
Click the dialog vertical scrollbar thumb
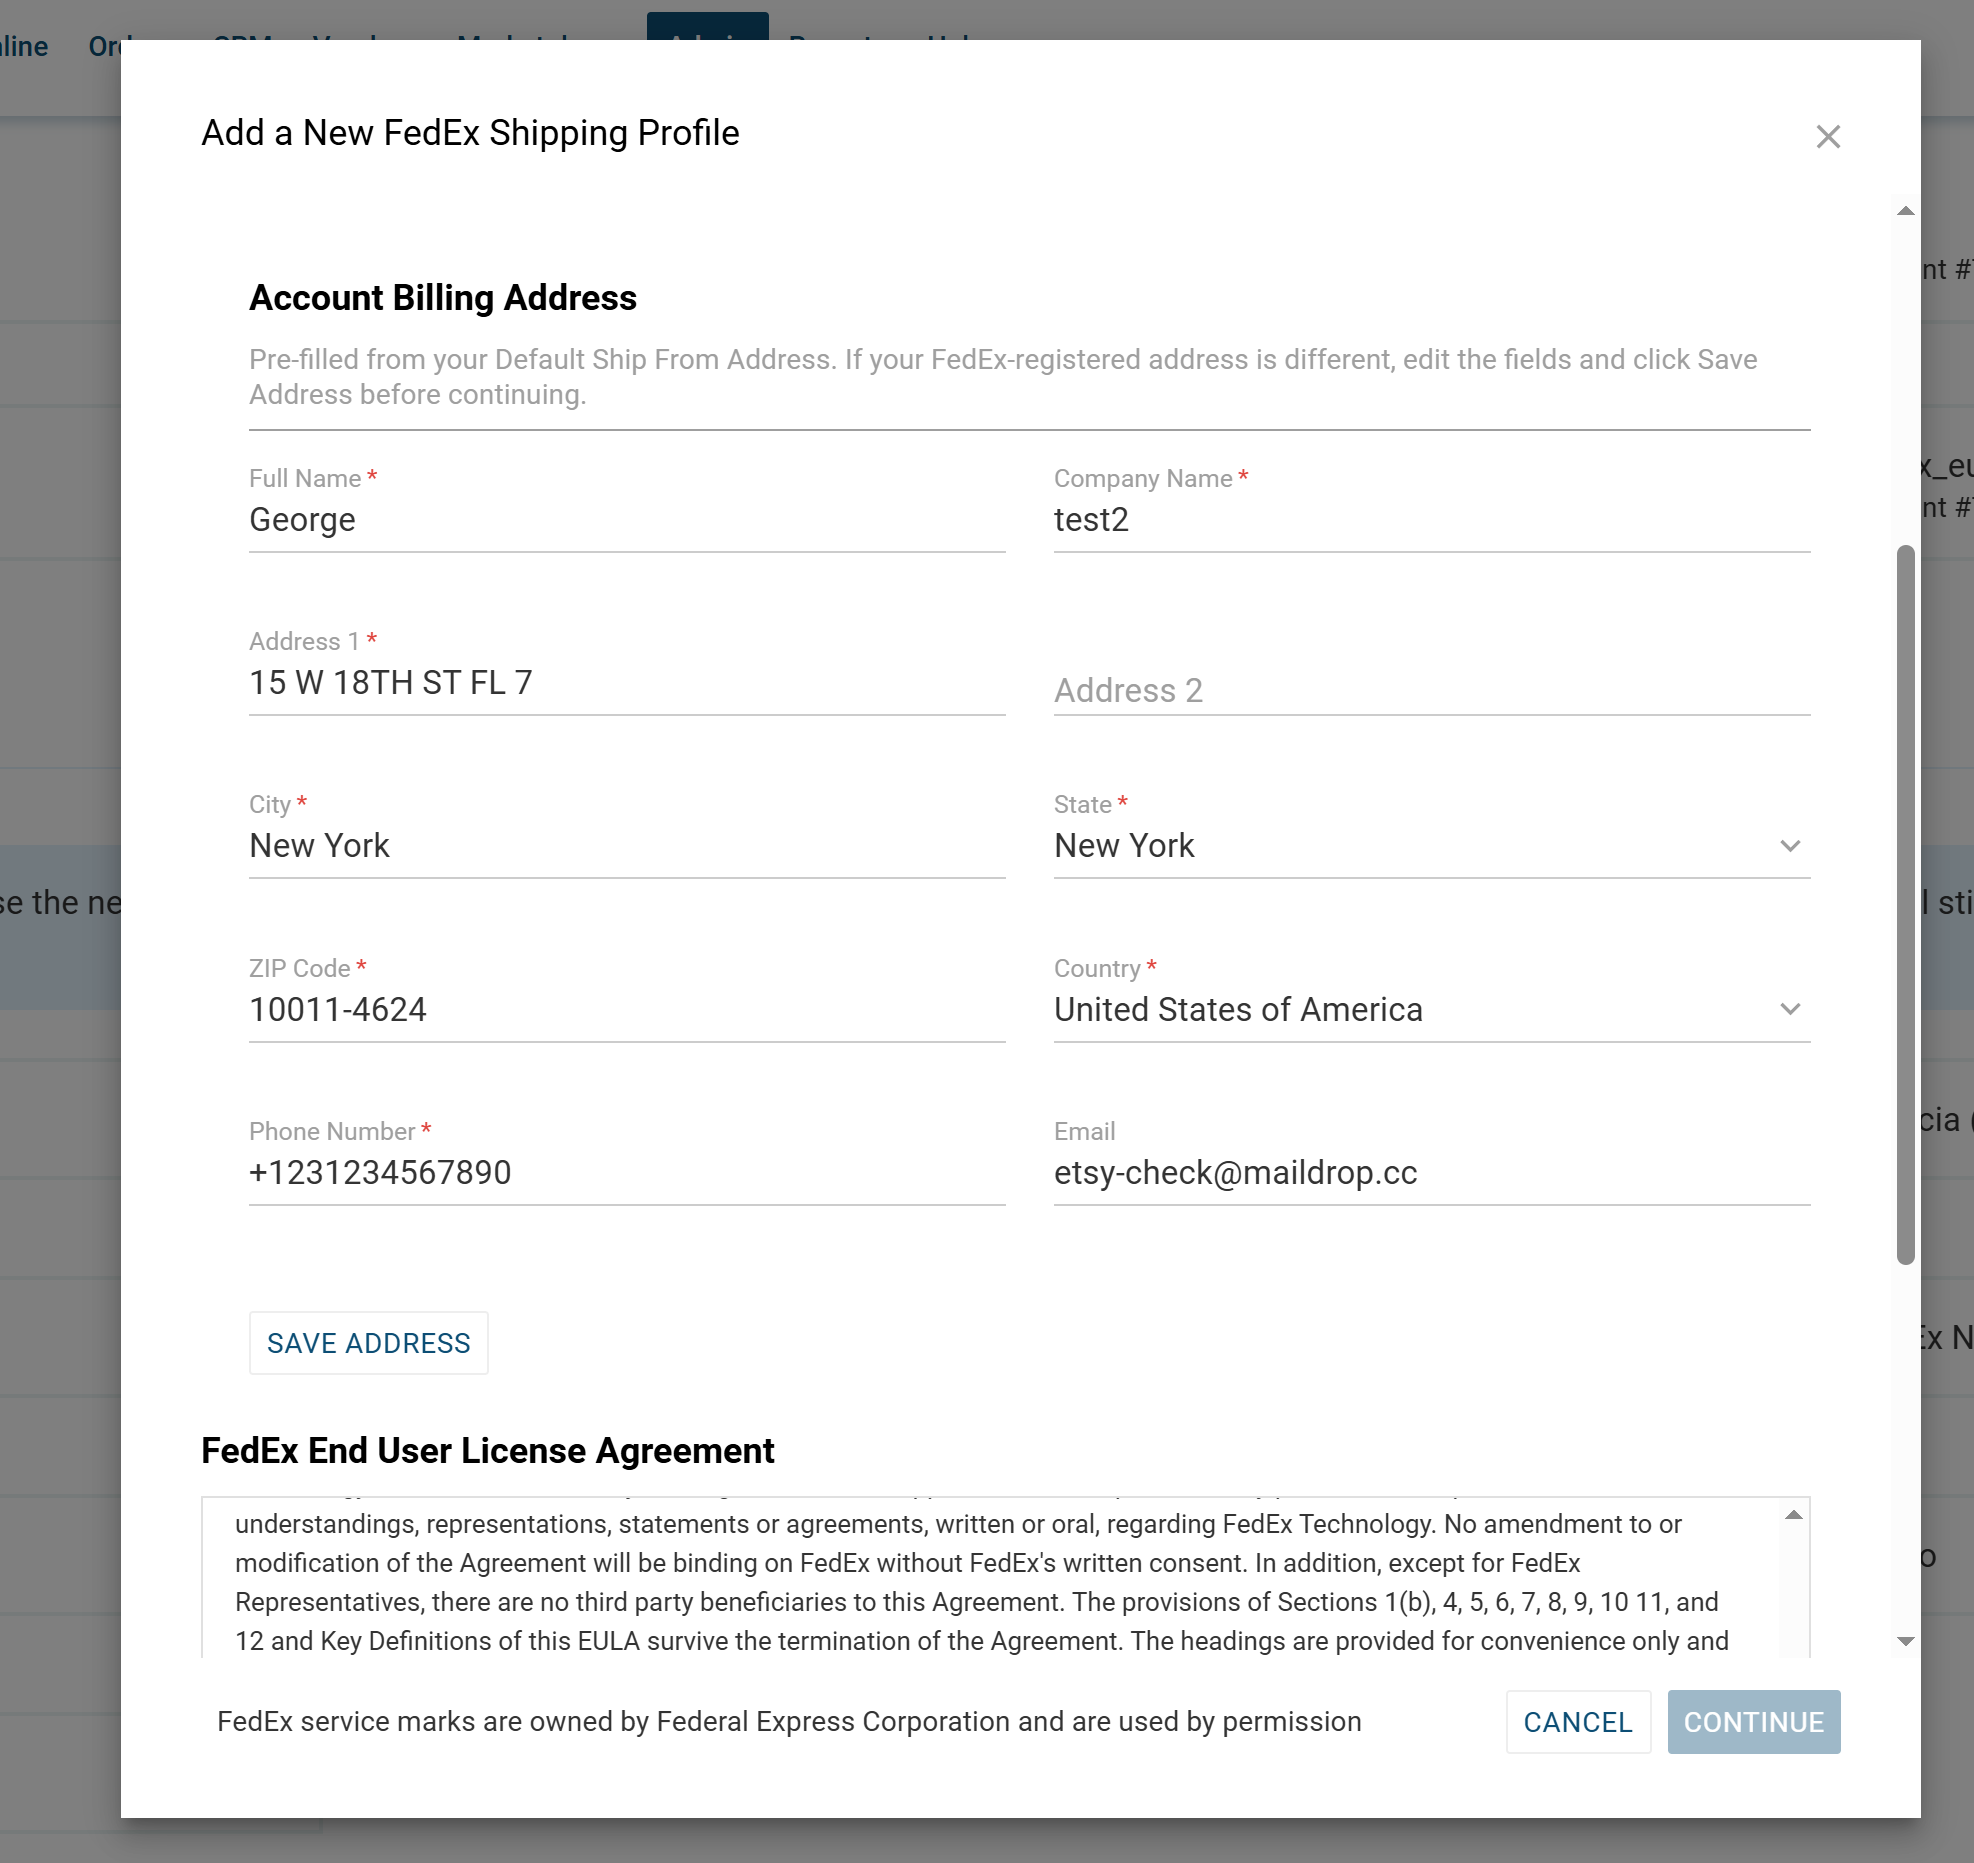click(x=1906, y=905)
